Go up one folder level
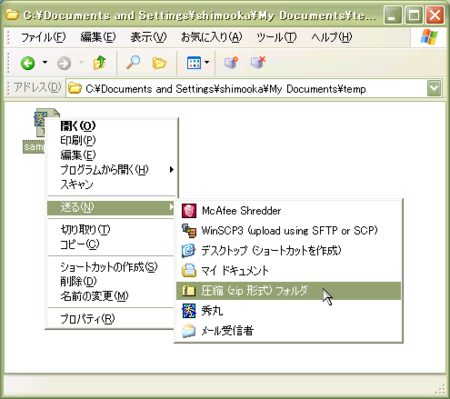 click(x=99, y=62)
